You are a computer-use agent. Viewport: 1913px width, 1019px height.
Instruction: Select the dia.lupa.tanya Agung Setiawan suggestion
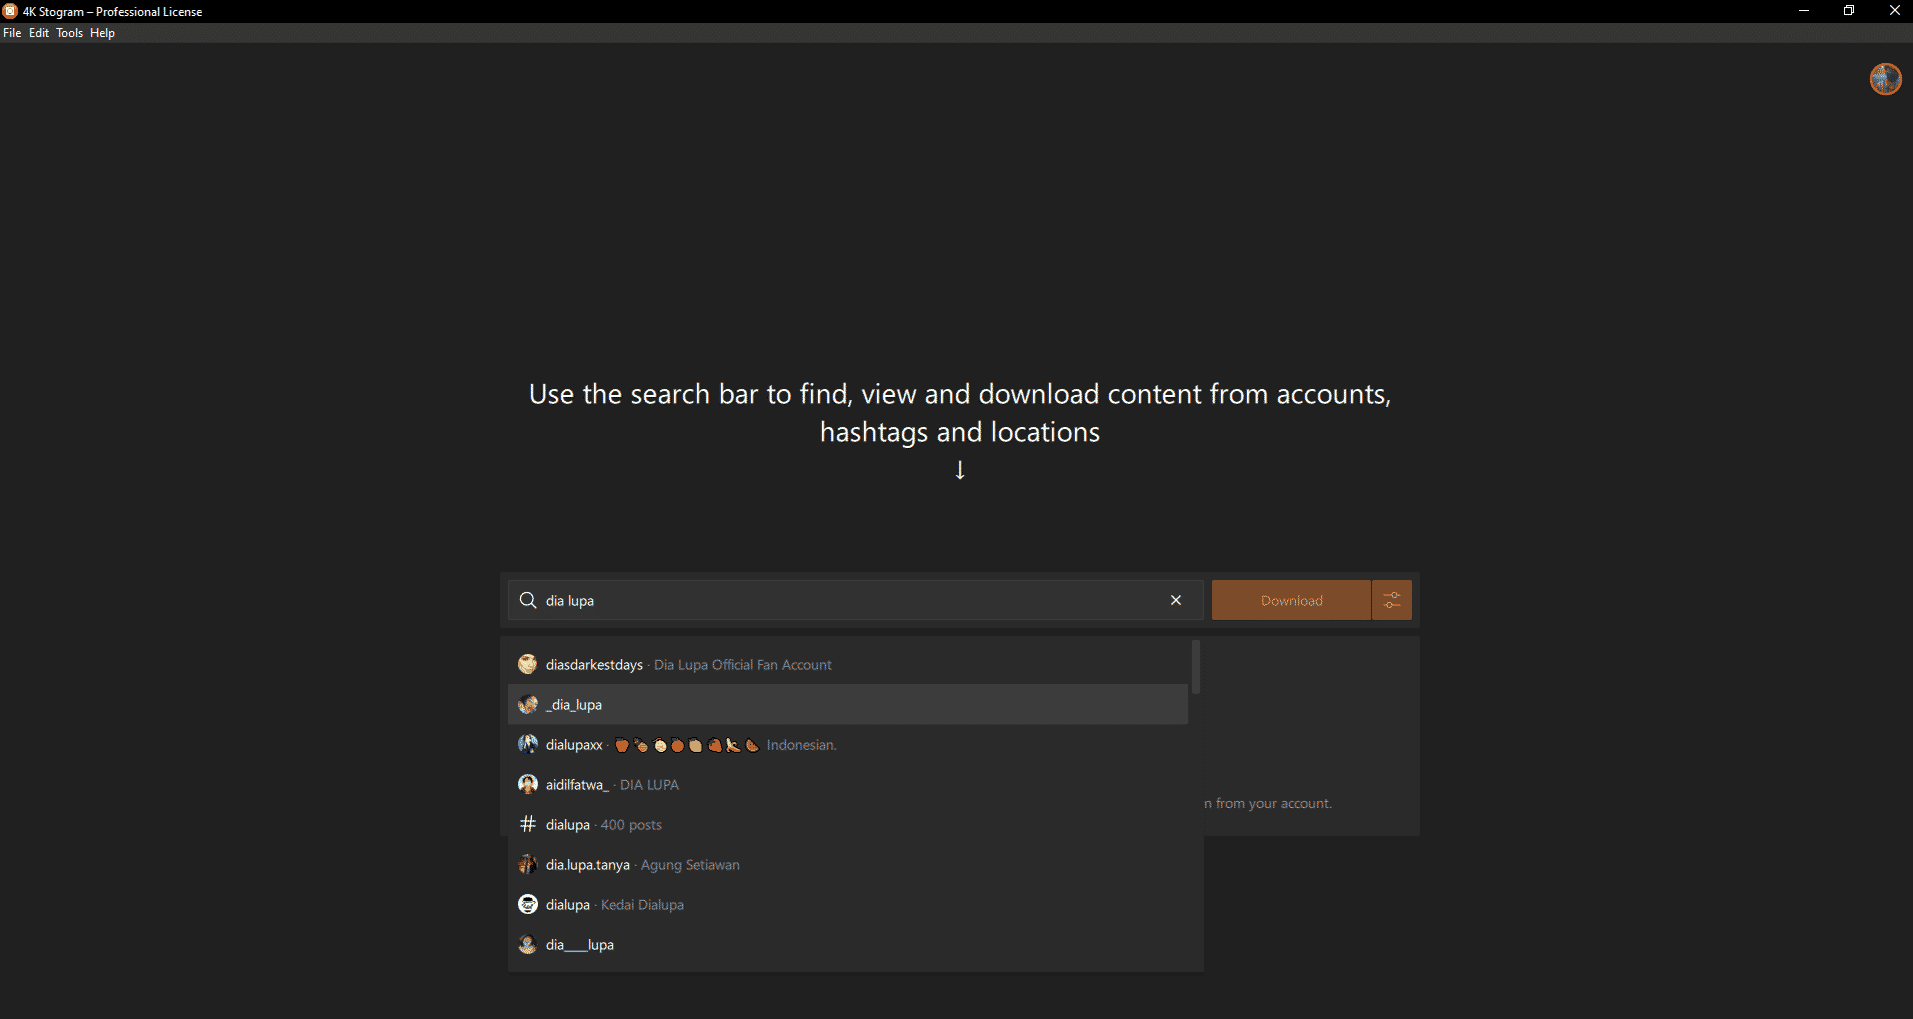coord(848,865)
